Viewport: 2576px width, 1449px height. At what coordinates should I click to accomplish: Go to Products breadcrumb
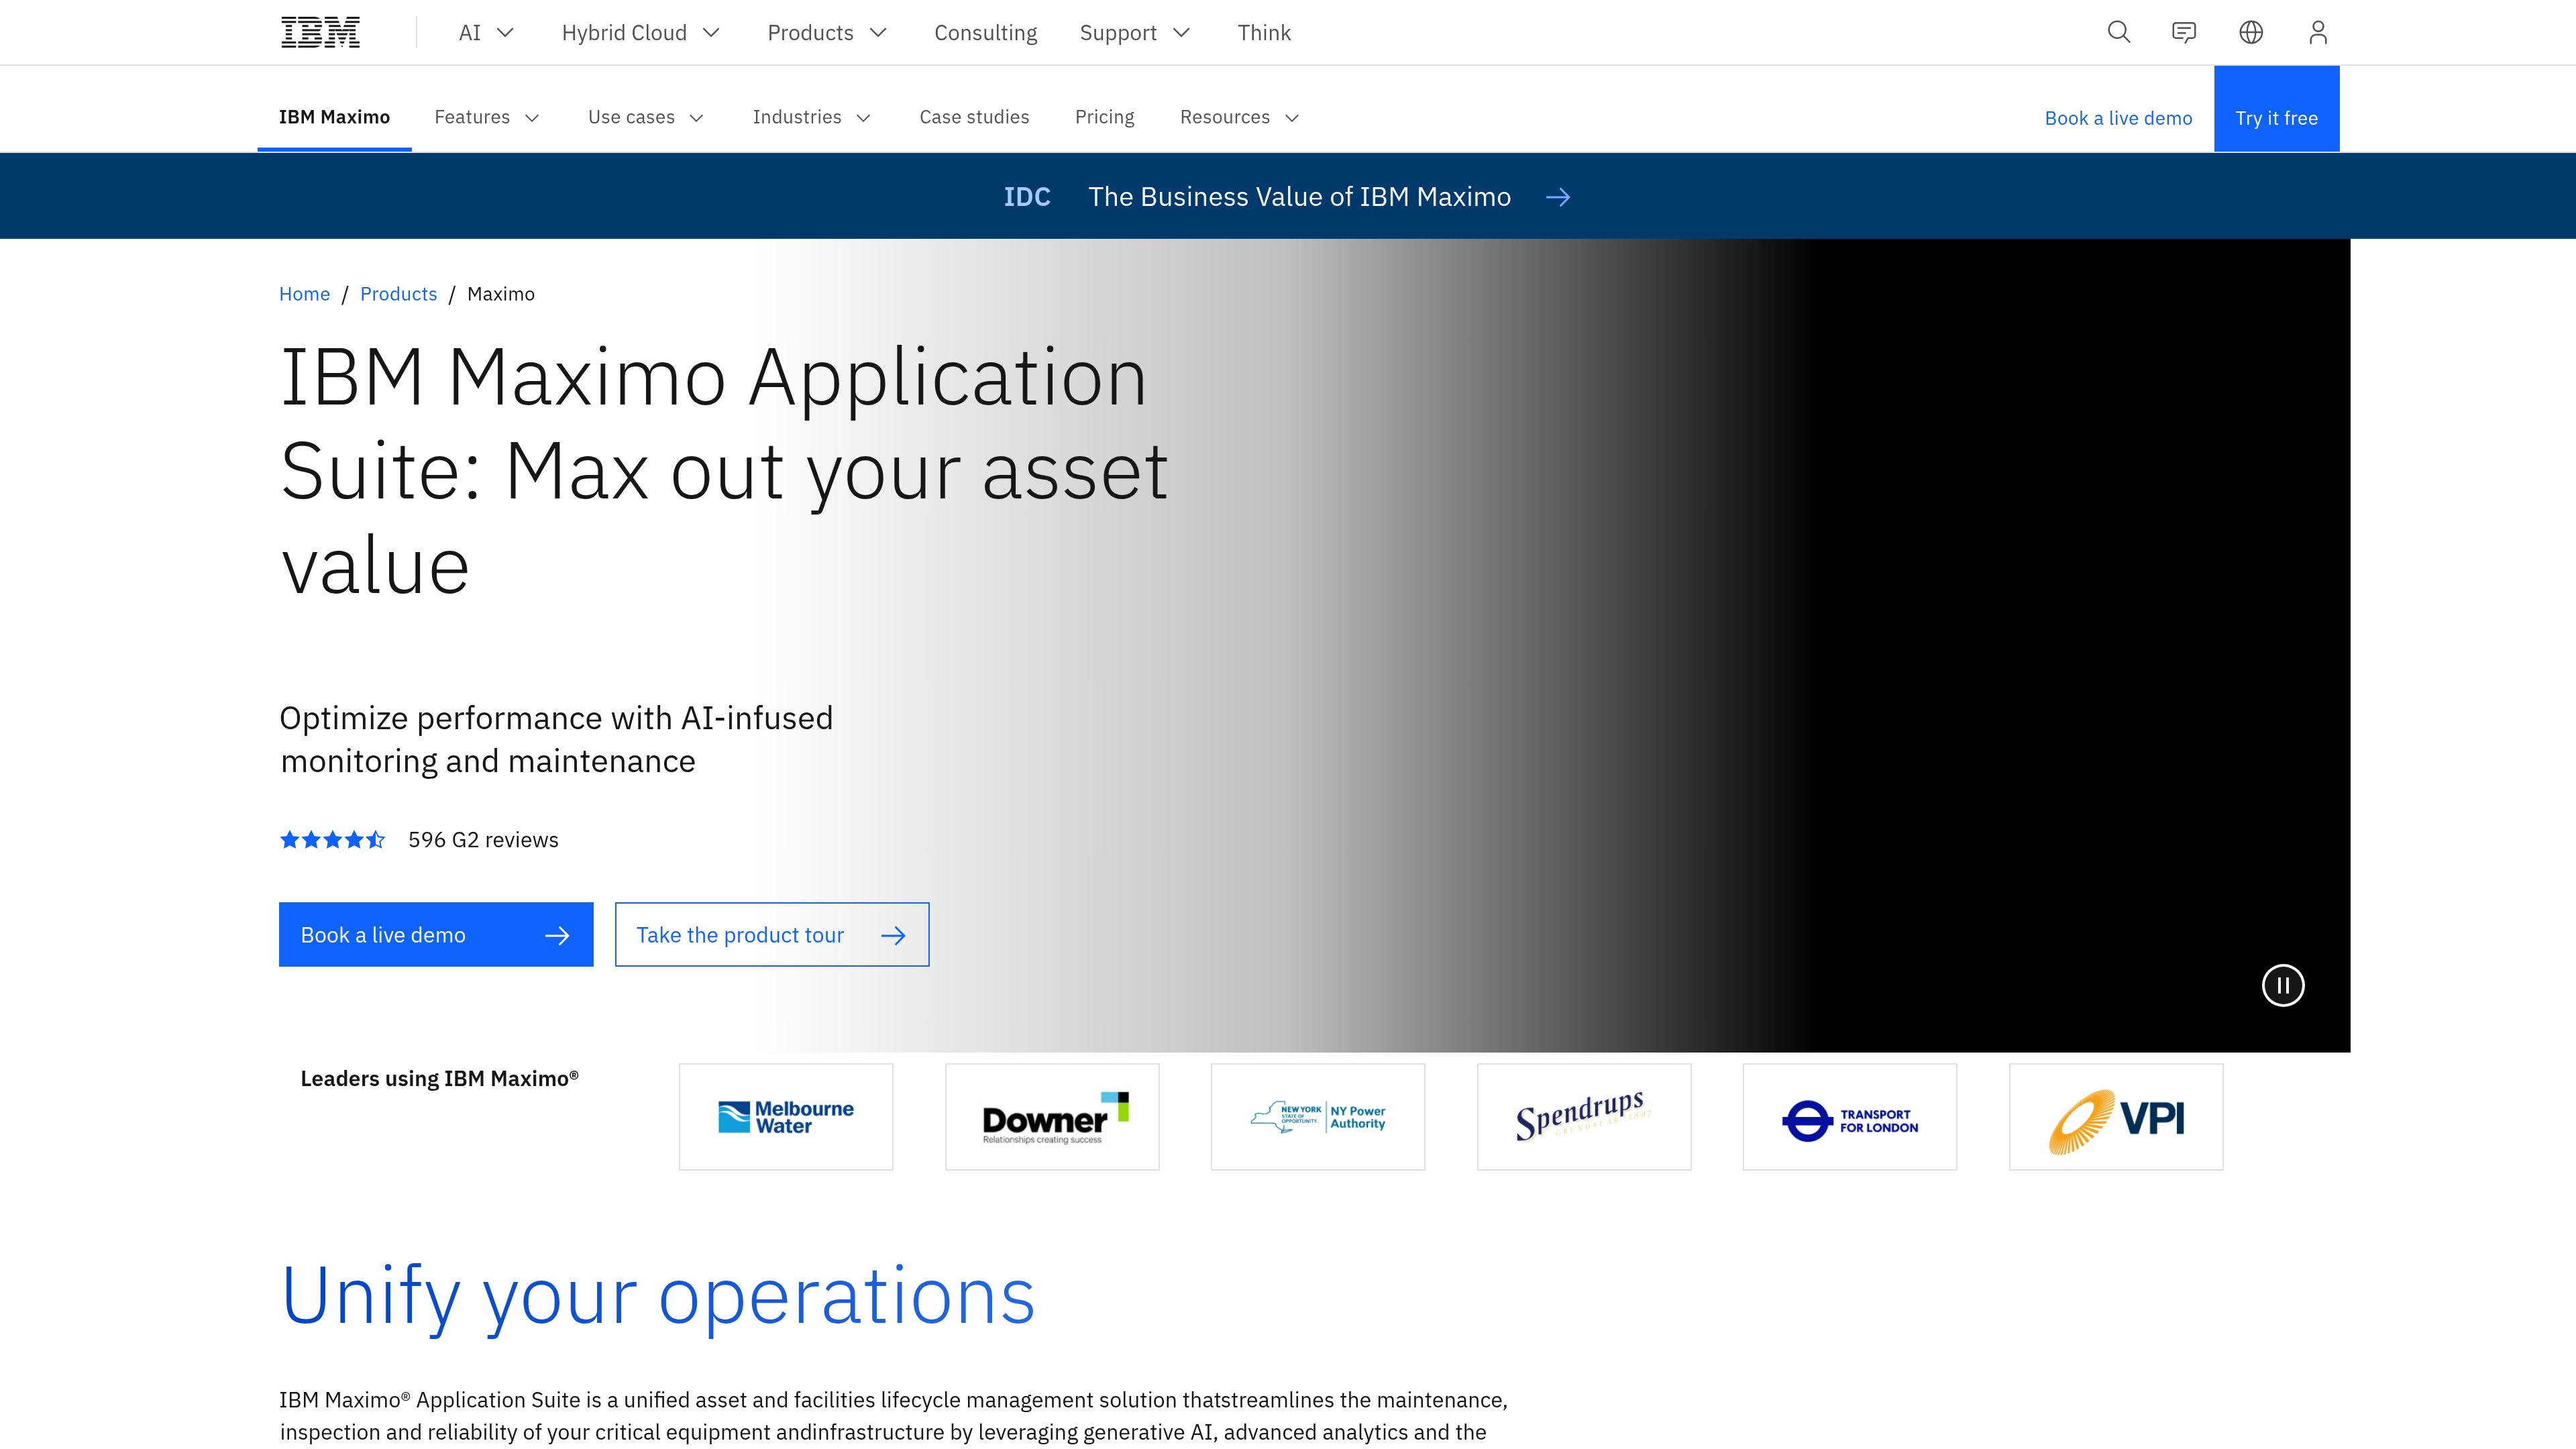pos(398,294)
